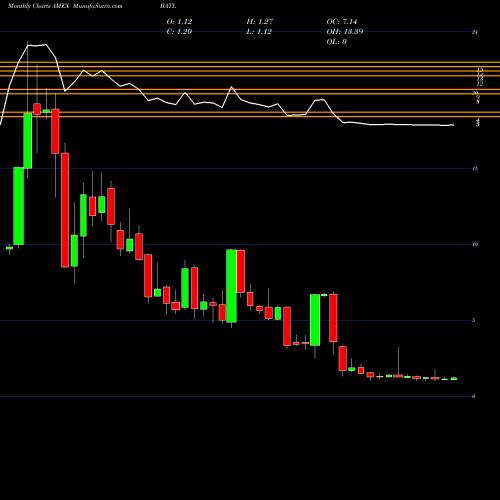500x500 pixels.
Task: Select the 'BATL' ticker symbol text
Action: point(168,6)
